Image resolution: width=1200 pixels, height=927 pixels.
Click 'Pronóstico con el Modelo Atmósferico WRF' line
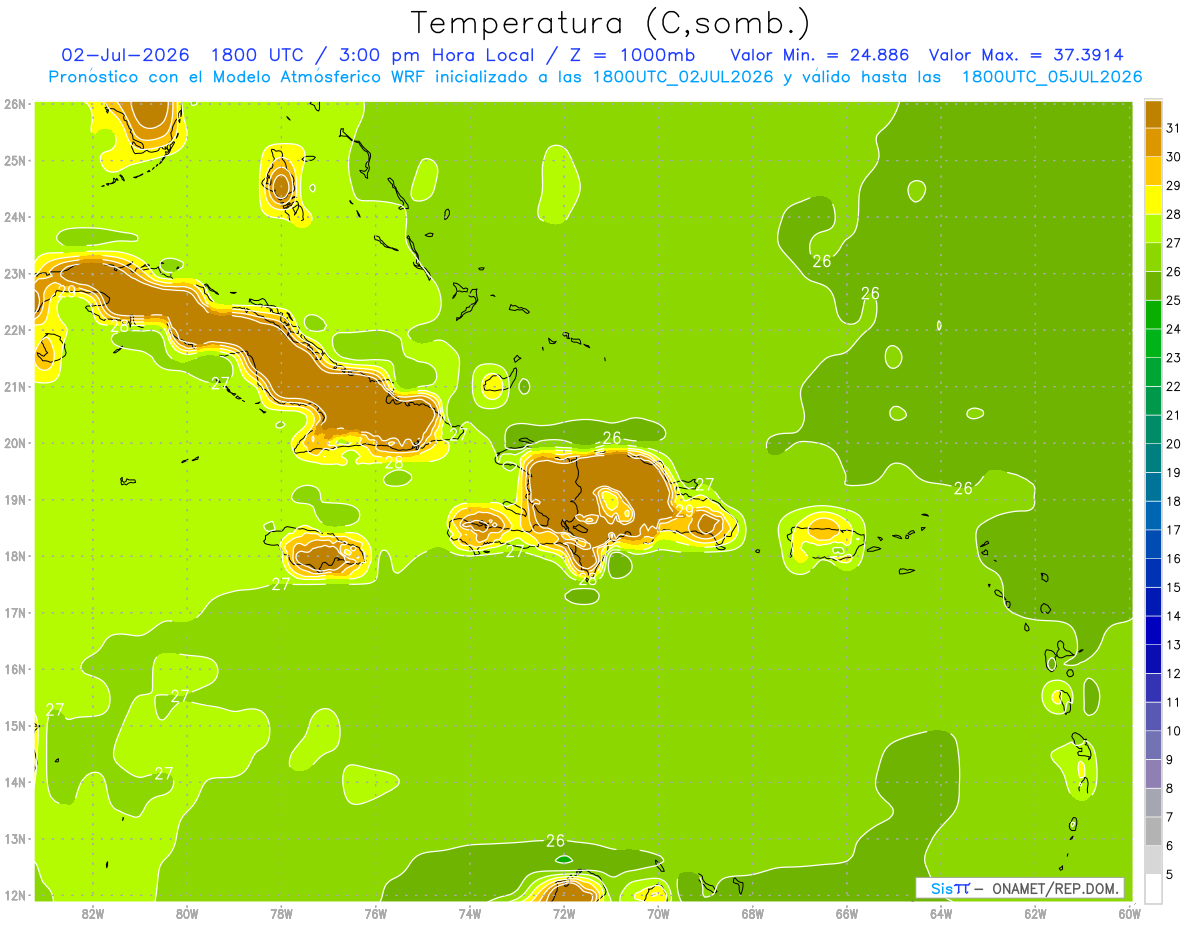595,76
